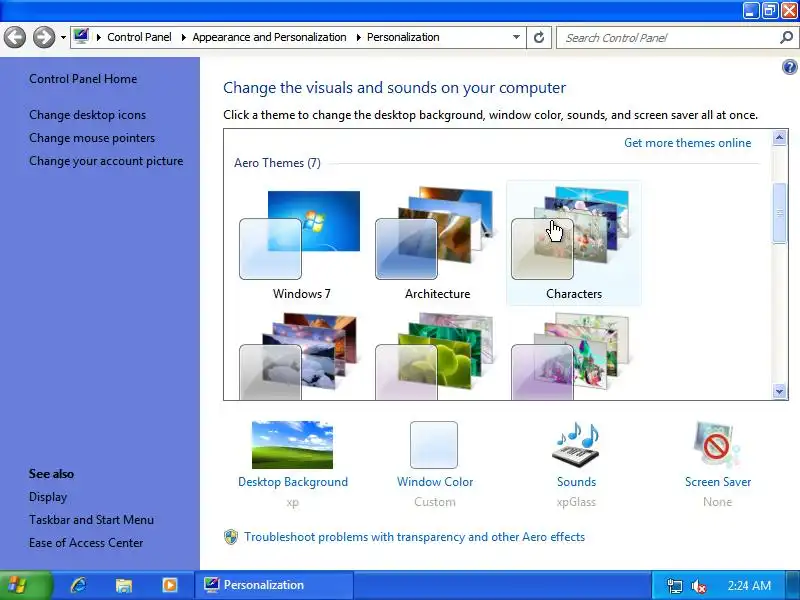Open Sounds keyboard and notes icon
The width and height of the screenshot is (800, 600).
tap(576, 444)
